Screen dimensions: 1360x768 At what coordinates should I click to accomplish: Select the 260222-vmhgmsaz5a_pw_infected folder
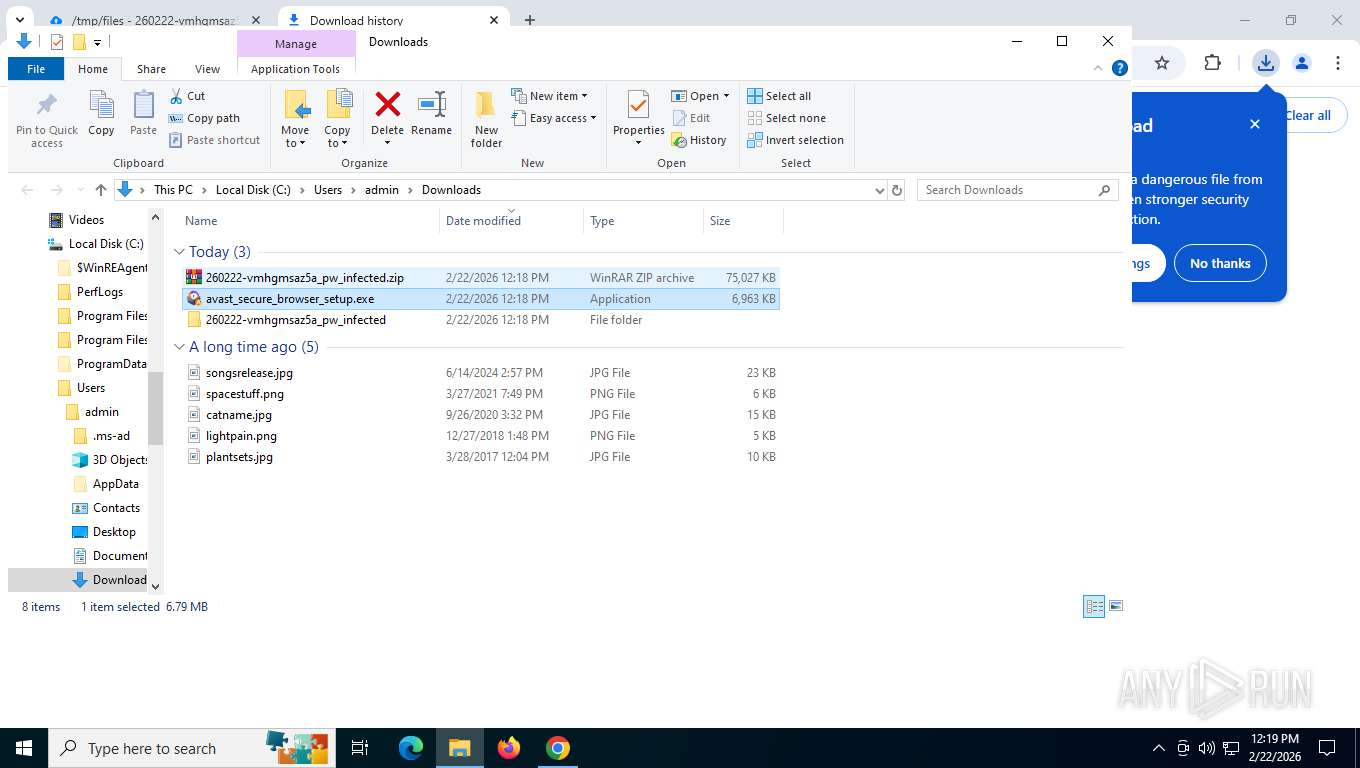pyautogui.click(x=480, y=320)
